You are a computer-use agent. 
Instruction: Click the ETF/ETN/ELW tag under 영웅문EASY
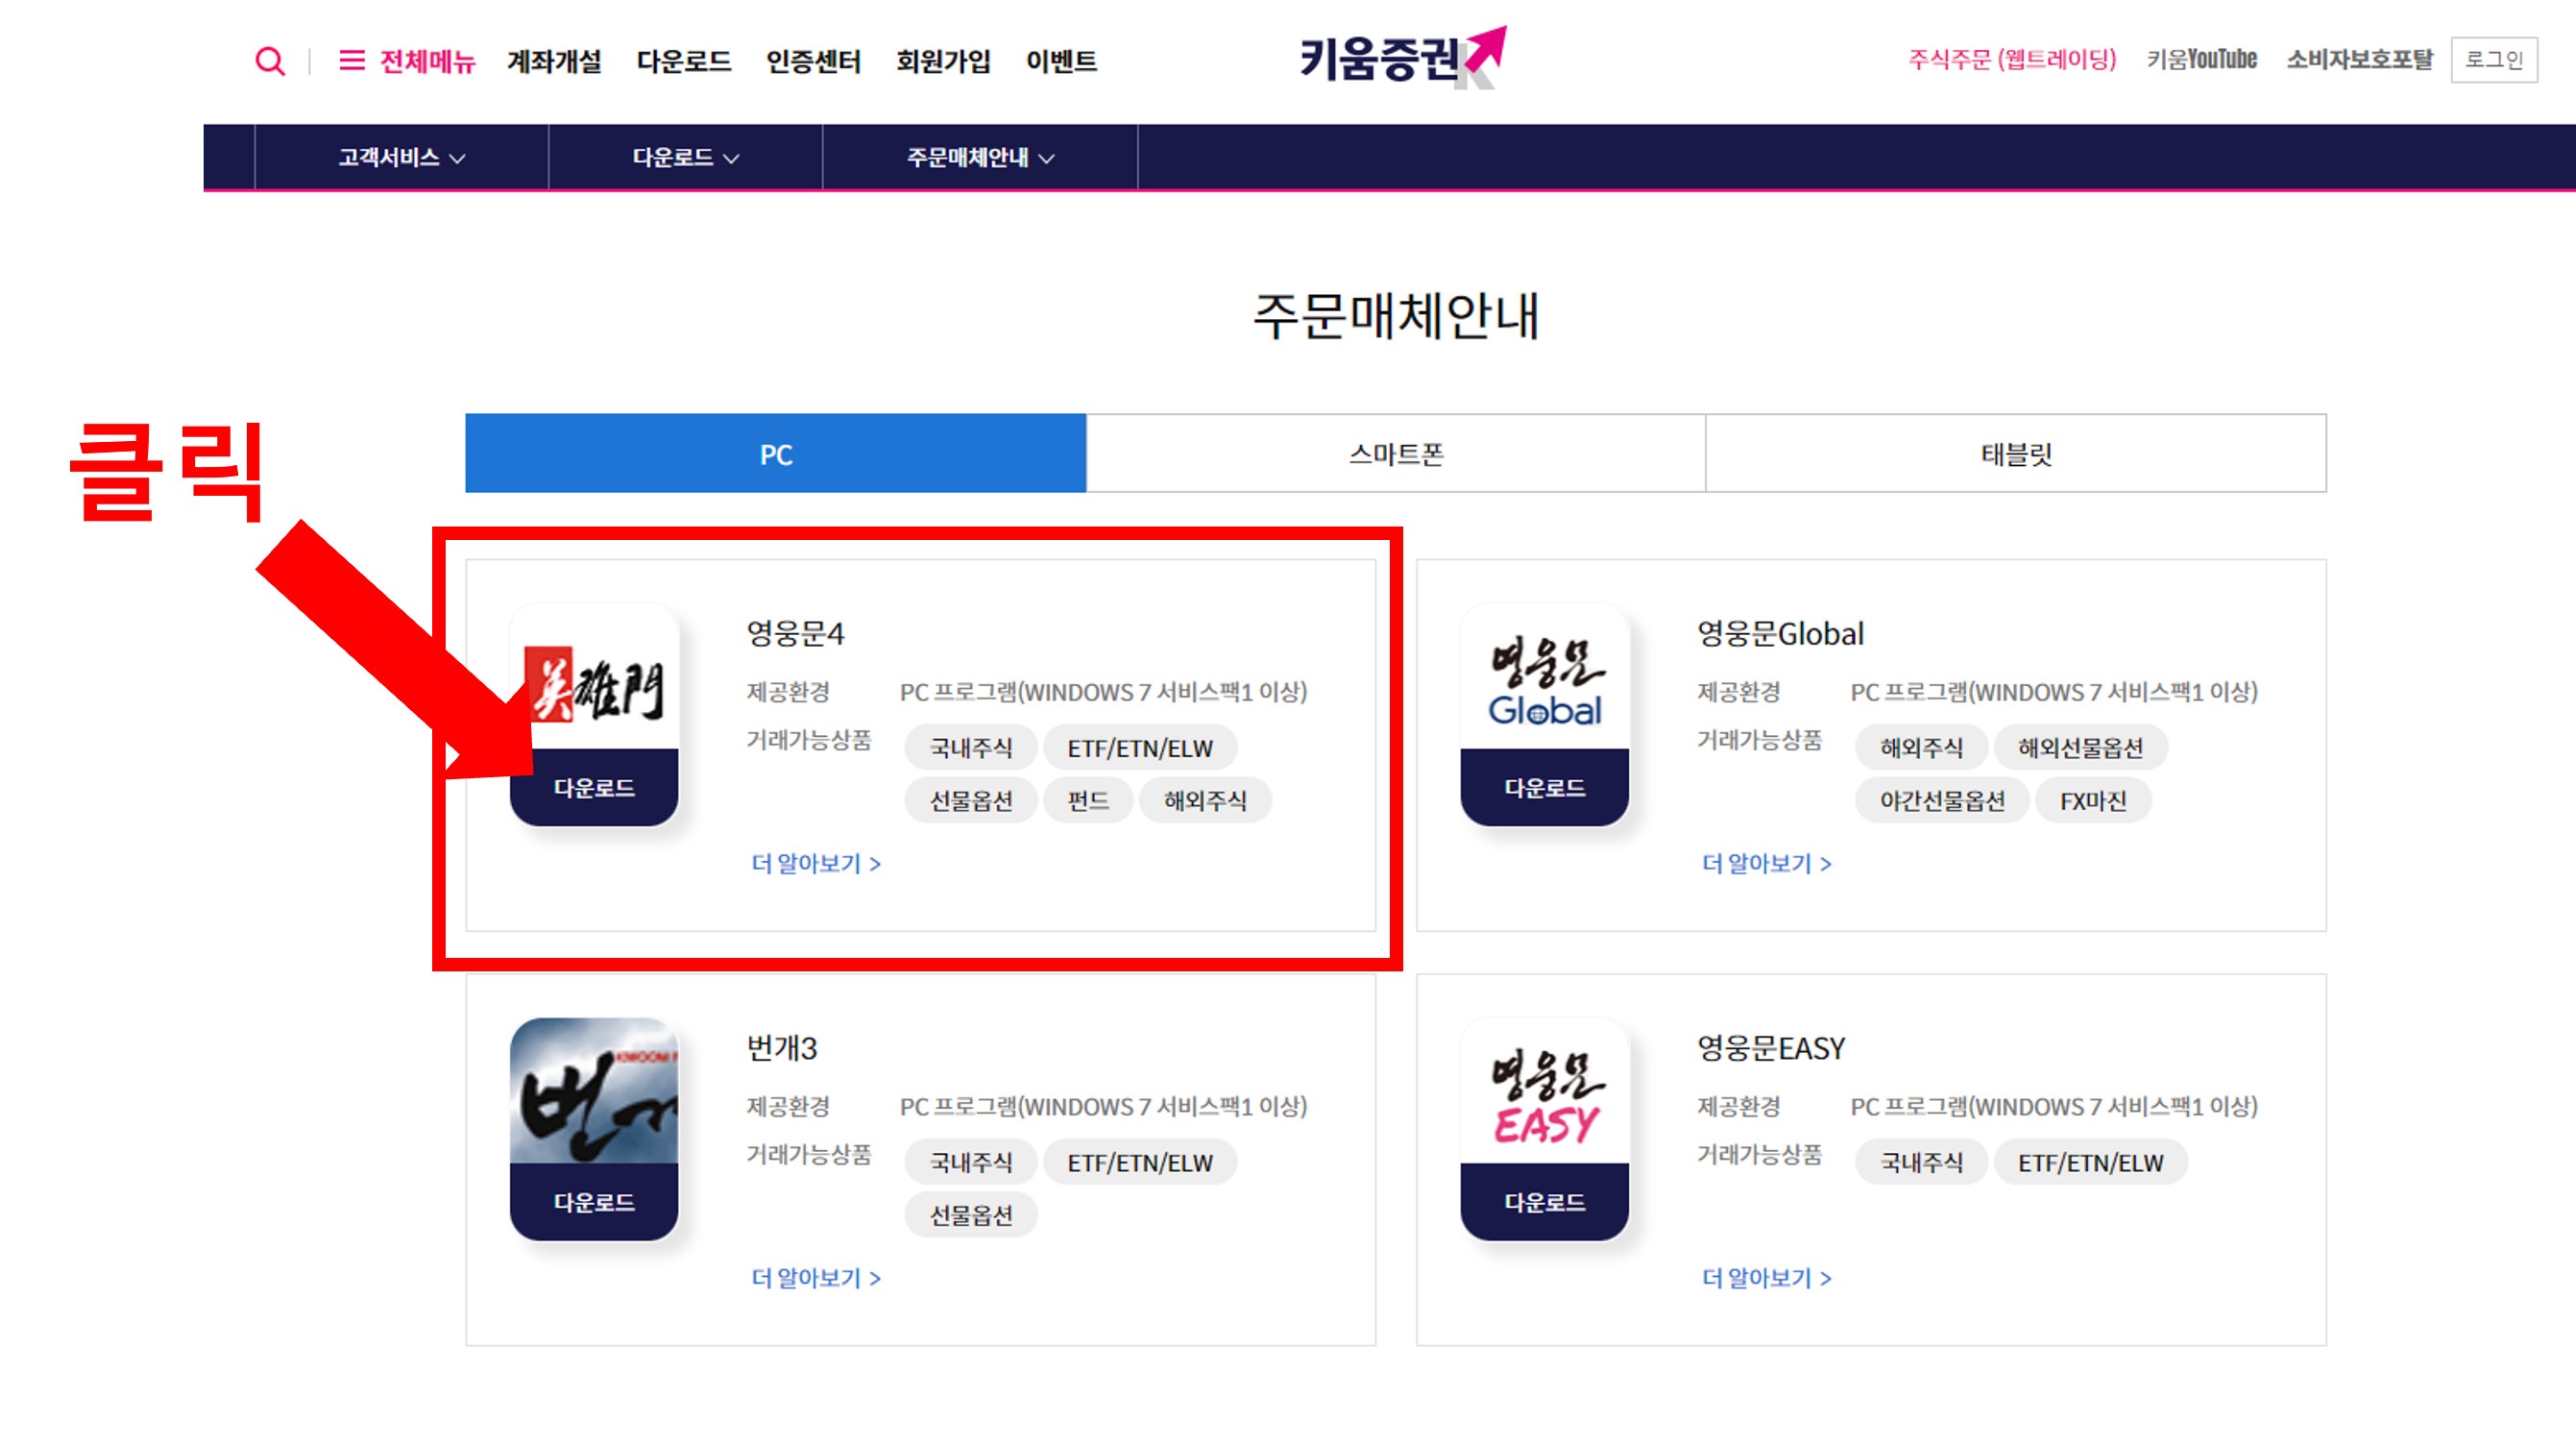[2090, 1162]
